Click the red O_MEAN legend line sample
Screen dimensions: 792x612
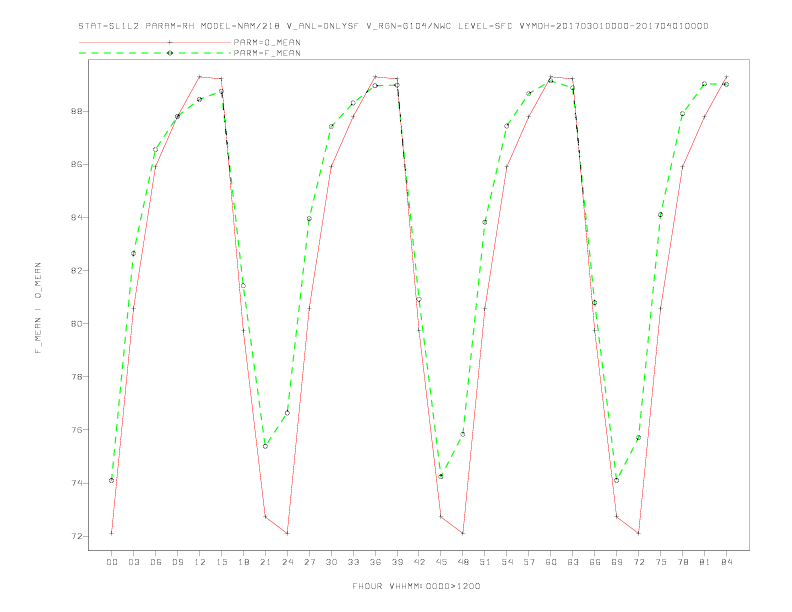pyautogui.click(x=155, y=42)
